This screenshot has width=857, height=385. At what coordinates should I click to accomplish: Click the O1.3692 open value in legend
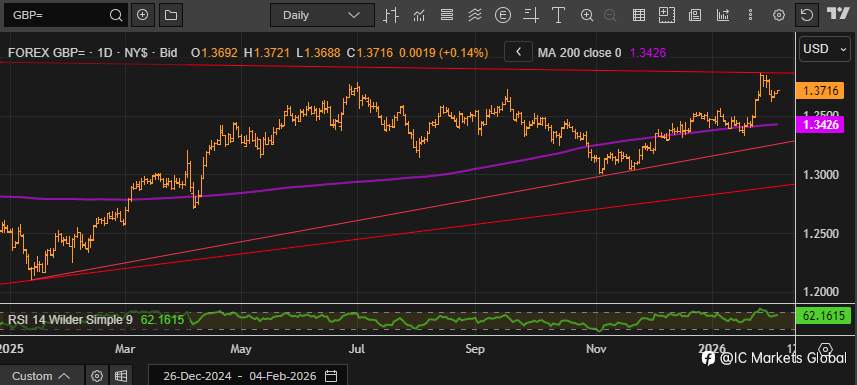coord(214,52)
